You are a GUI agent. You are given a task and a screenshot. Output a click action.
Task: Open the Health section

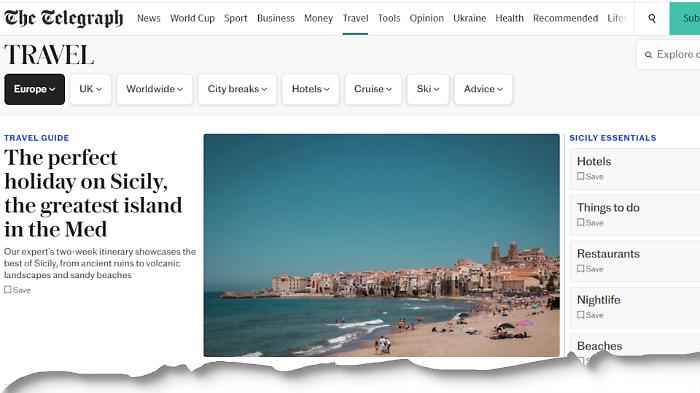509,18
